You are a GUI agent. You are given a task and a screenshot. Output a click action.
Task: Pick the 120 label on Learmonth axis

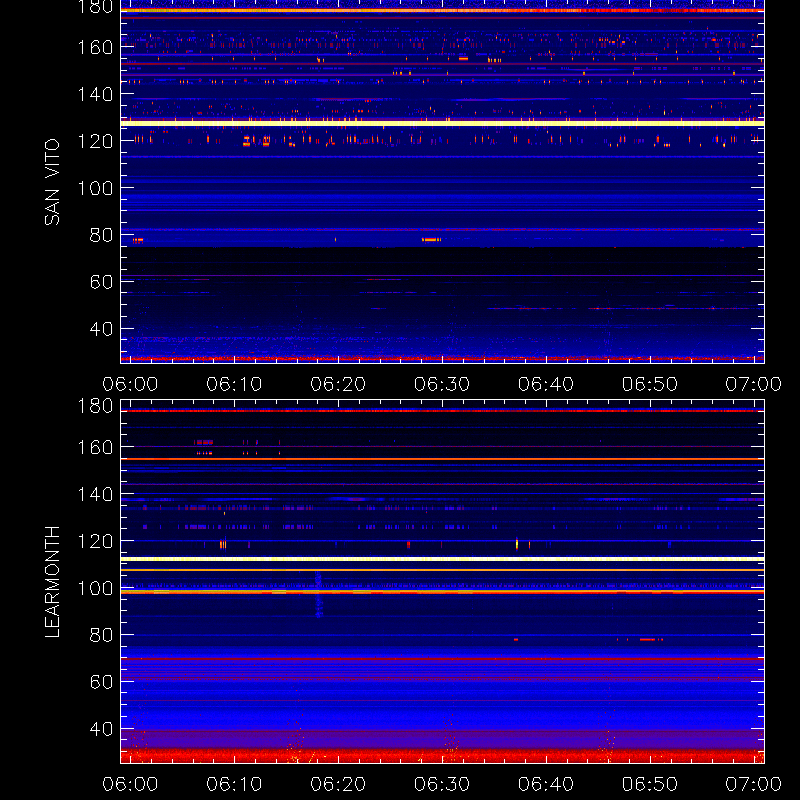pyautogui.click(x=95, y=541)
